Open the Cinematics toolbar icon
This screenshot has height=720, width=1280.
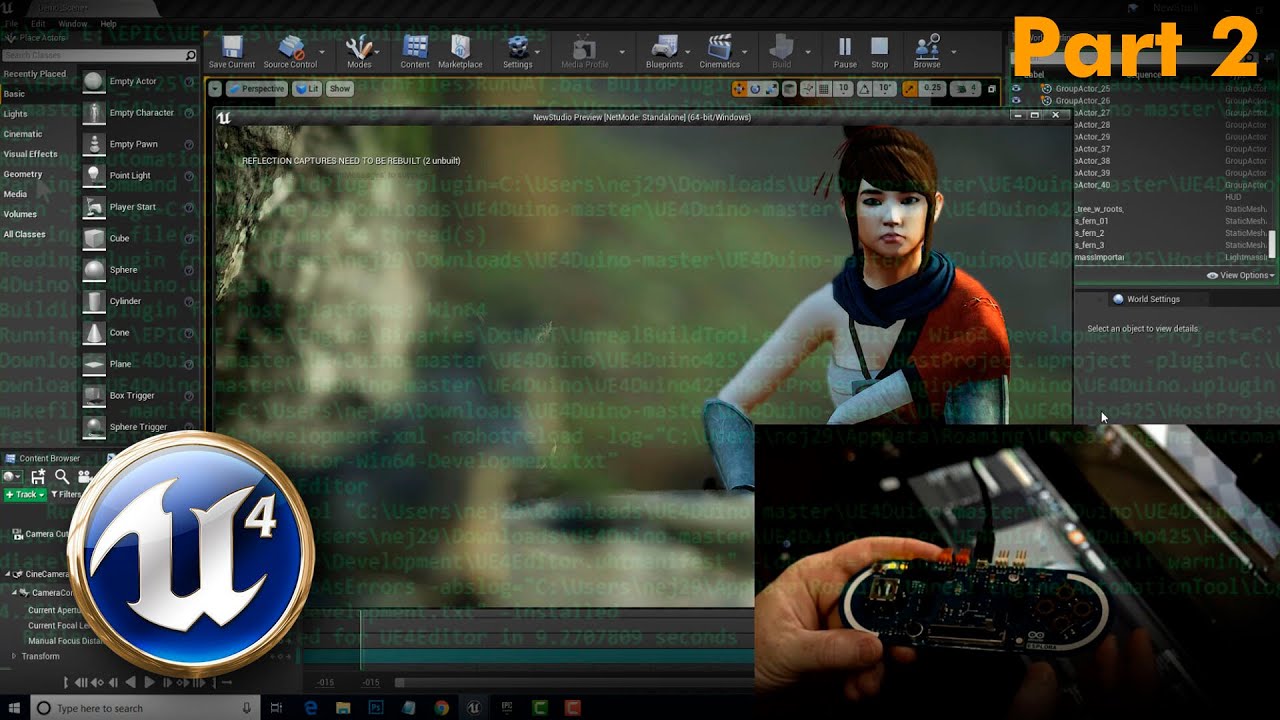[719, 51]
